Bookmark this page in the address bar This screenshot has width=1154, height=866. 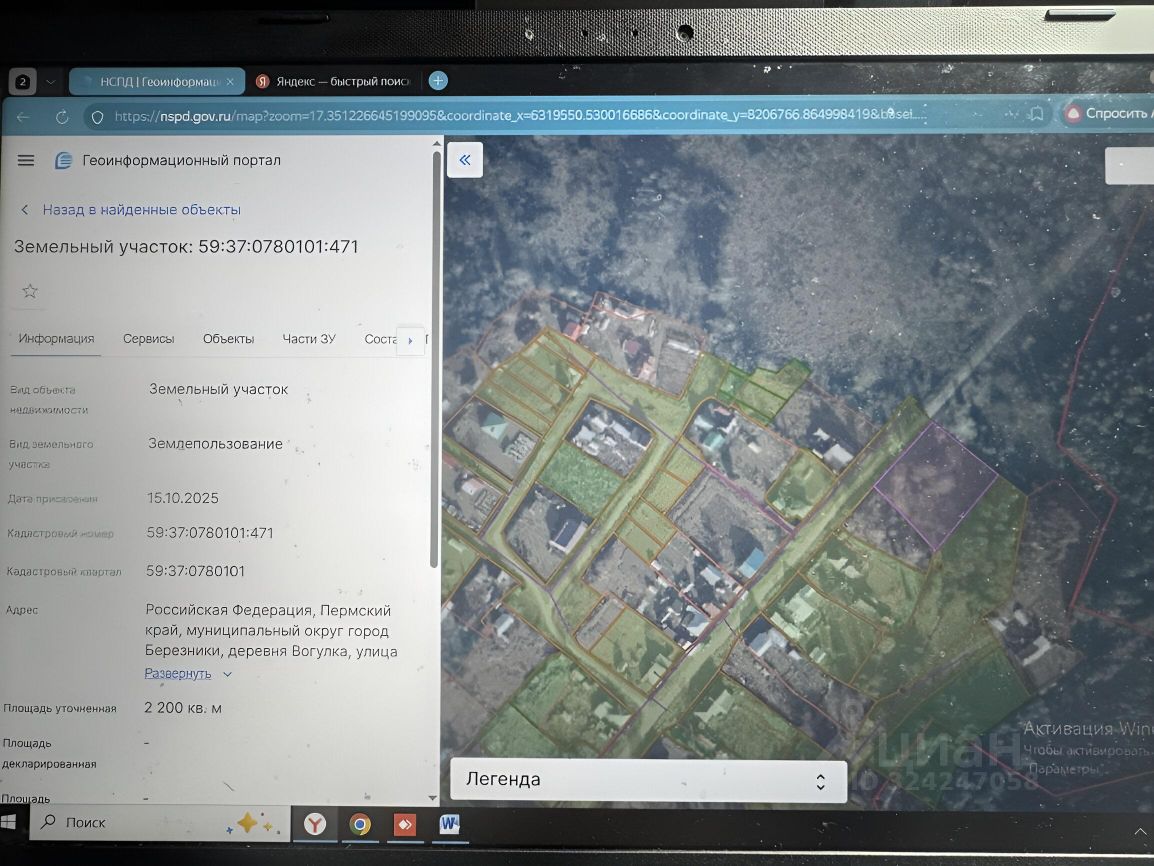coord(1036,114)
